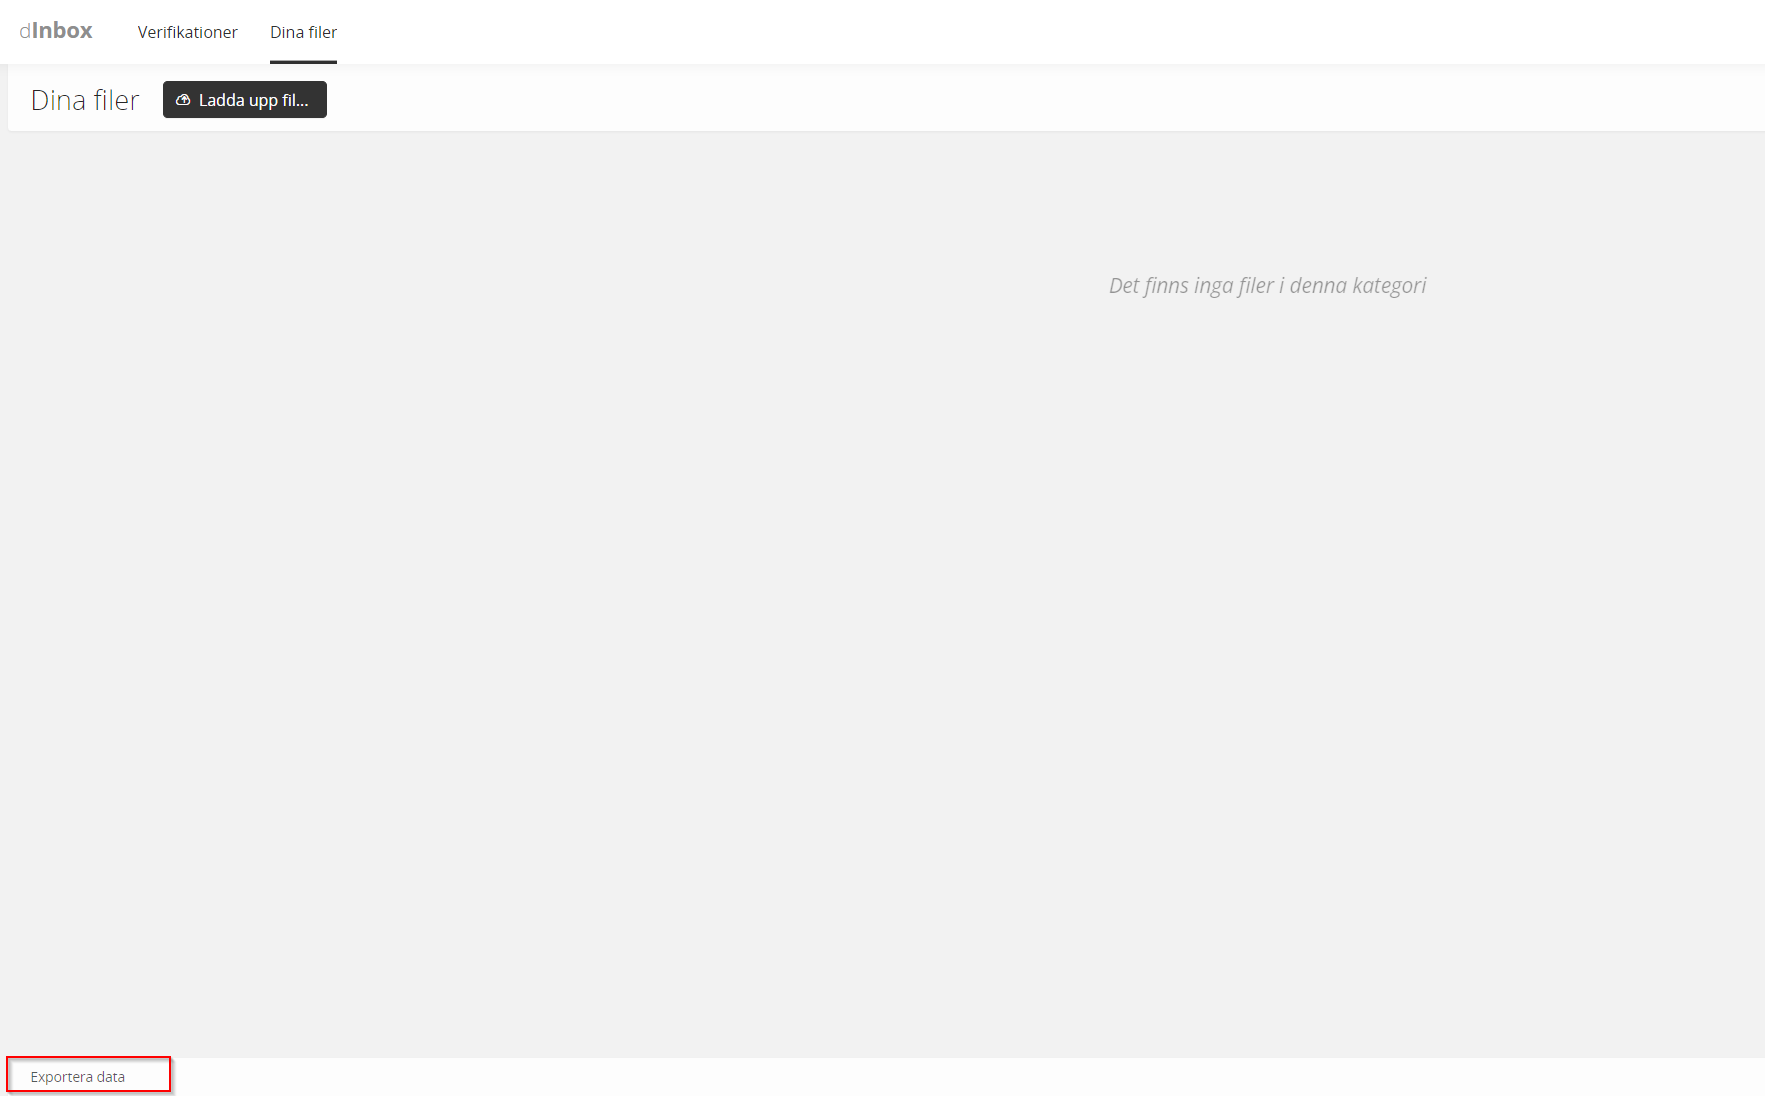Click the Ladda upp fil... button
1765x1096 pixels.
(245, 100)
